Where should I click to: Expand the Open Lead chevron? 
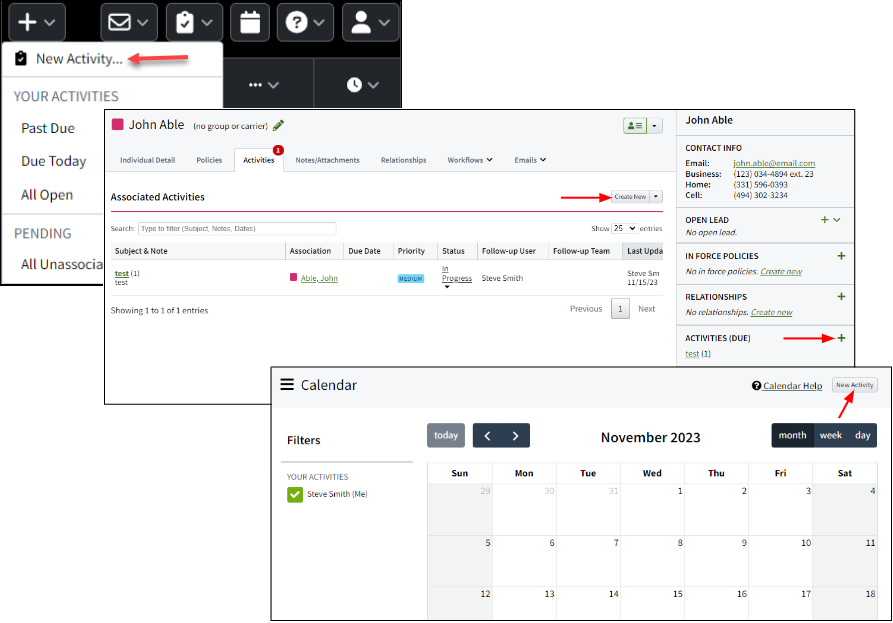pos(837,220)
